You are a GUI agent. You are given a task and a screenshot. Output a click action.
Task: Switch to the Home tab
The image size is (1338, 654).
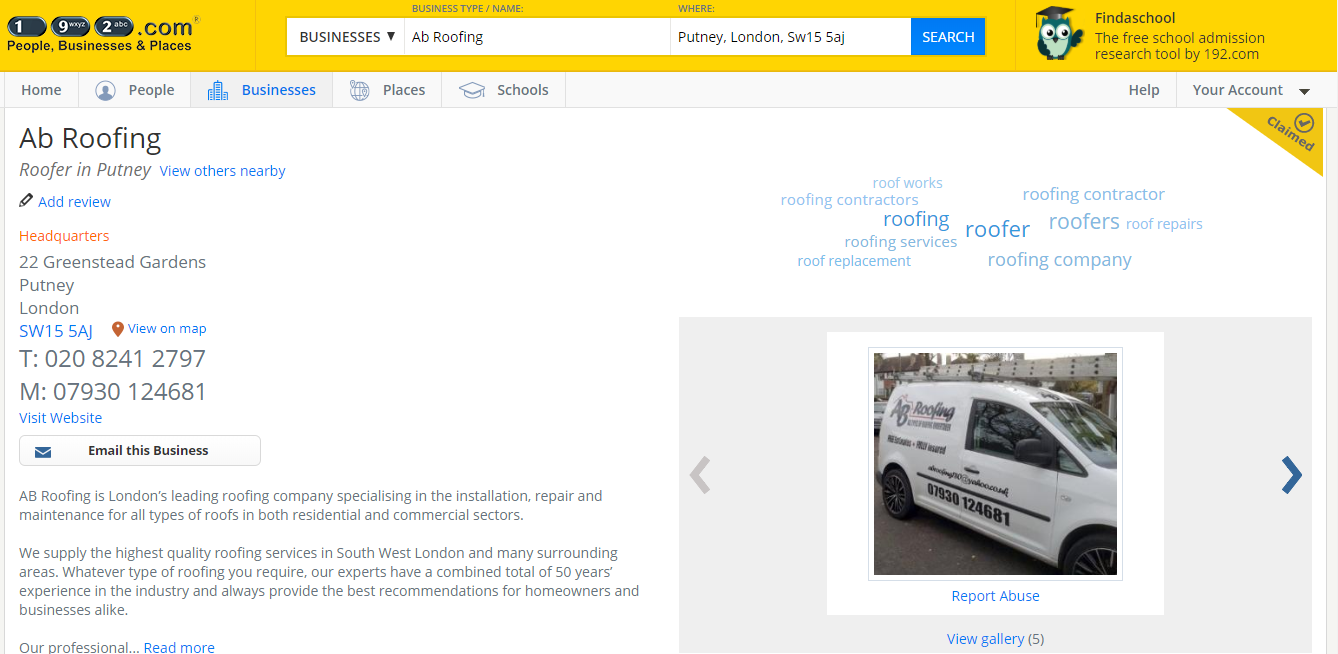point(40,89)
